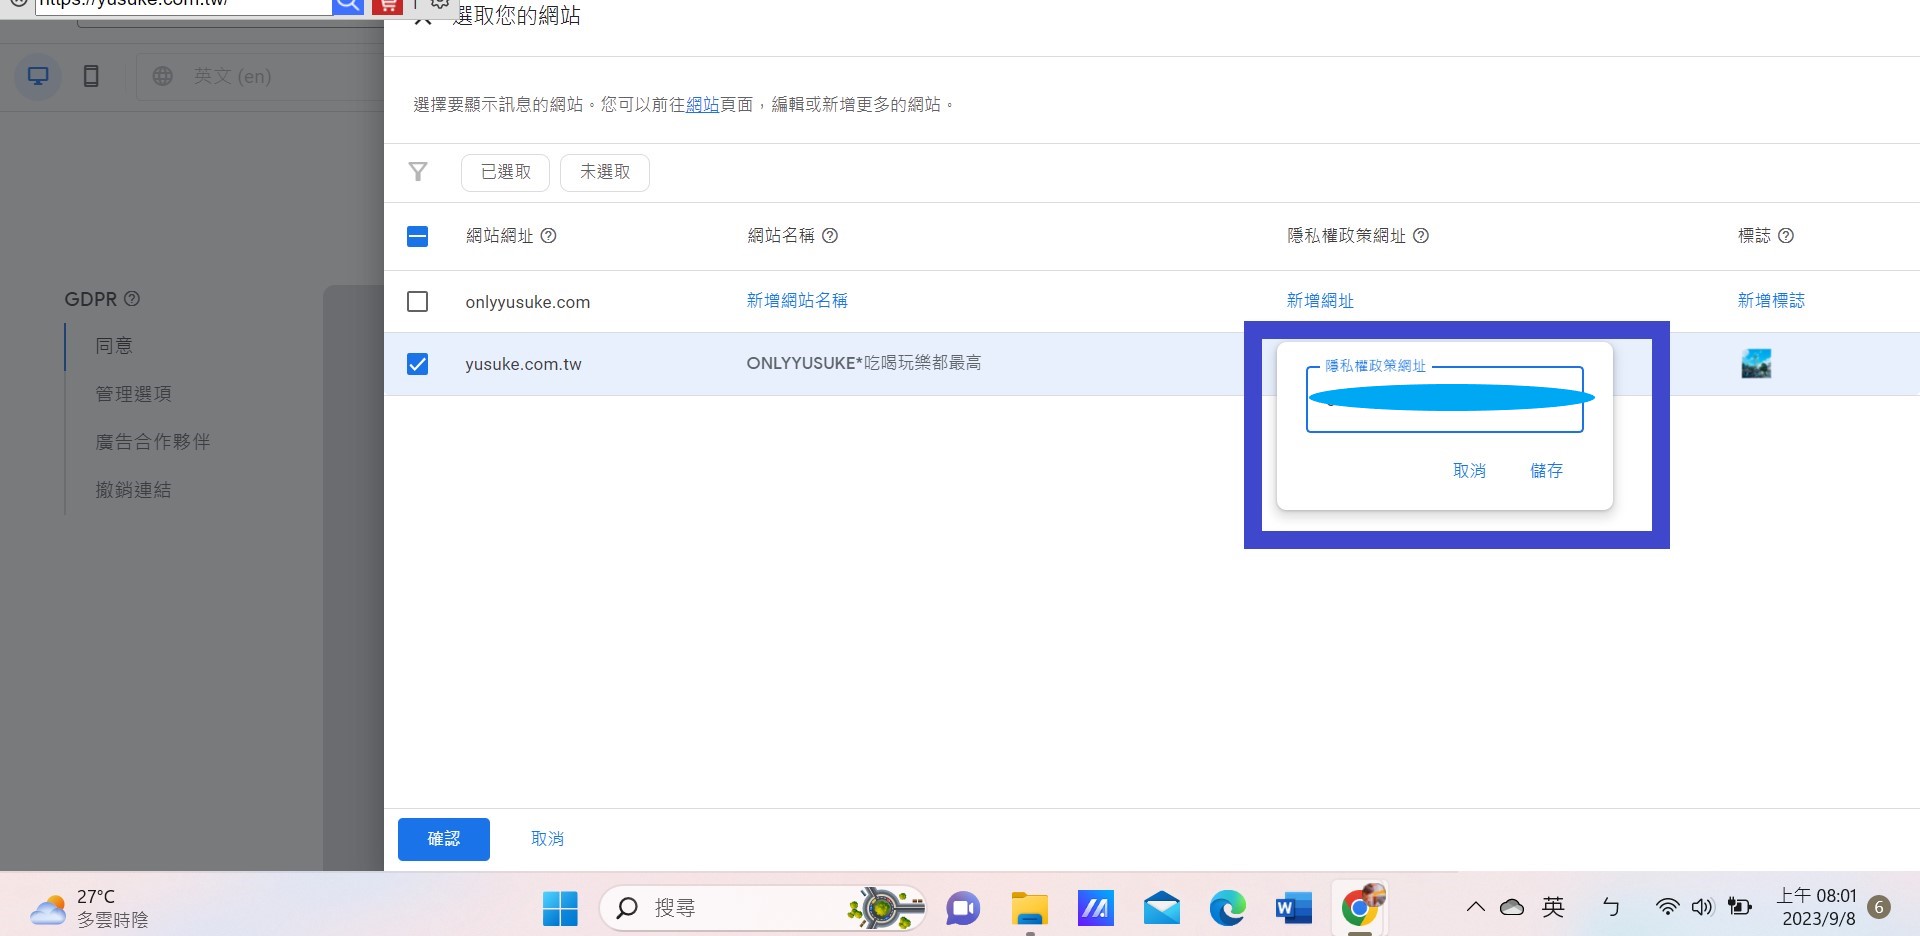Expand hidden icons in the system tray

(x=1475, y=908)
